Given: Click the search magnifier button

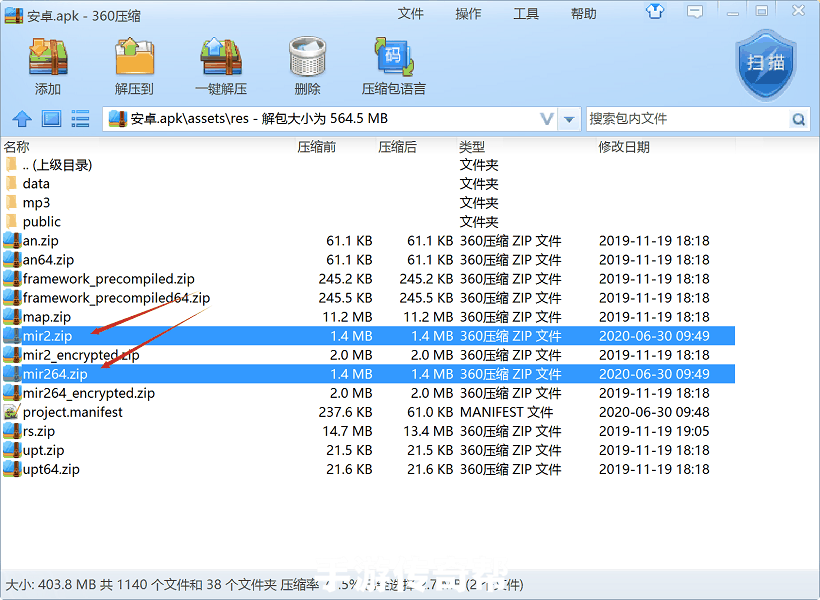Looking at the screenshot, I should 798,119.
